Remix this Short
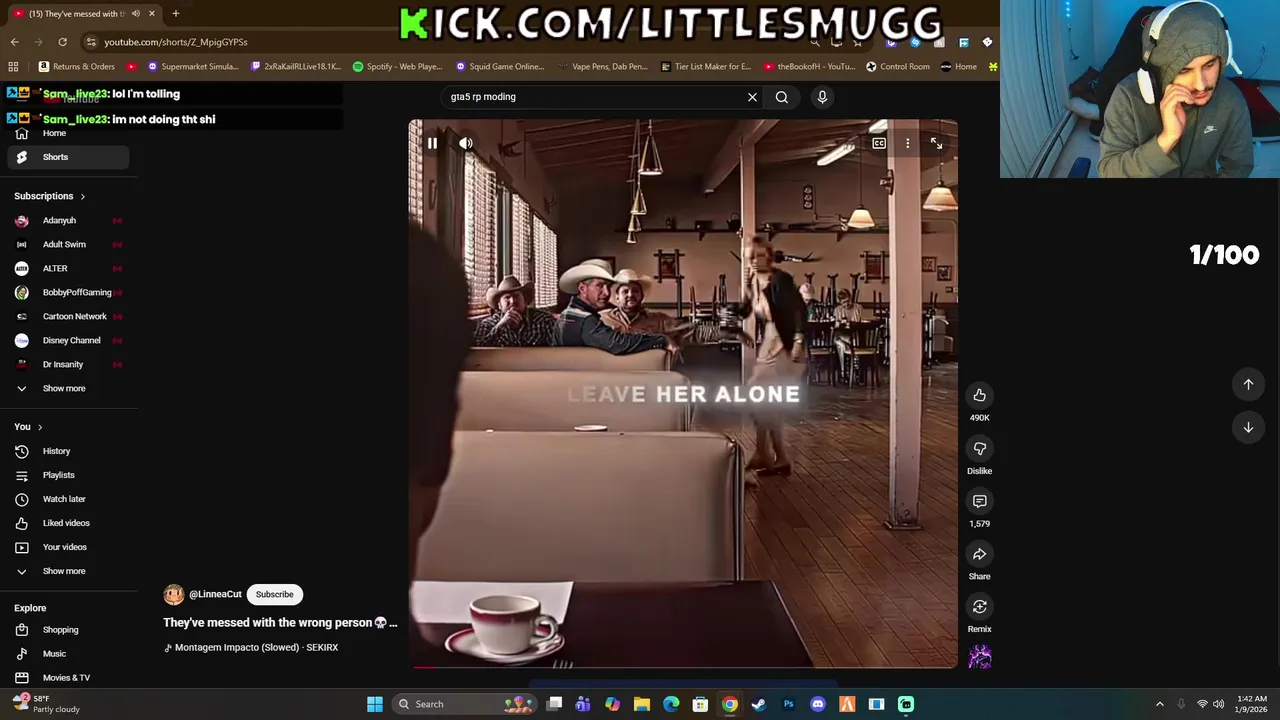 pos(980,607)
